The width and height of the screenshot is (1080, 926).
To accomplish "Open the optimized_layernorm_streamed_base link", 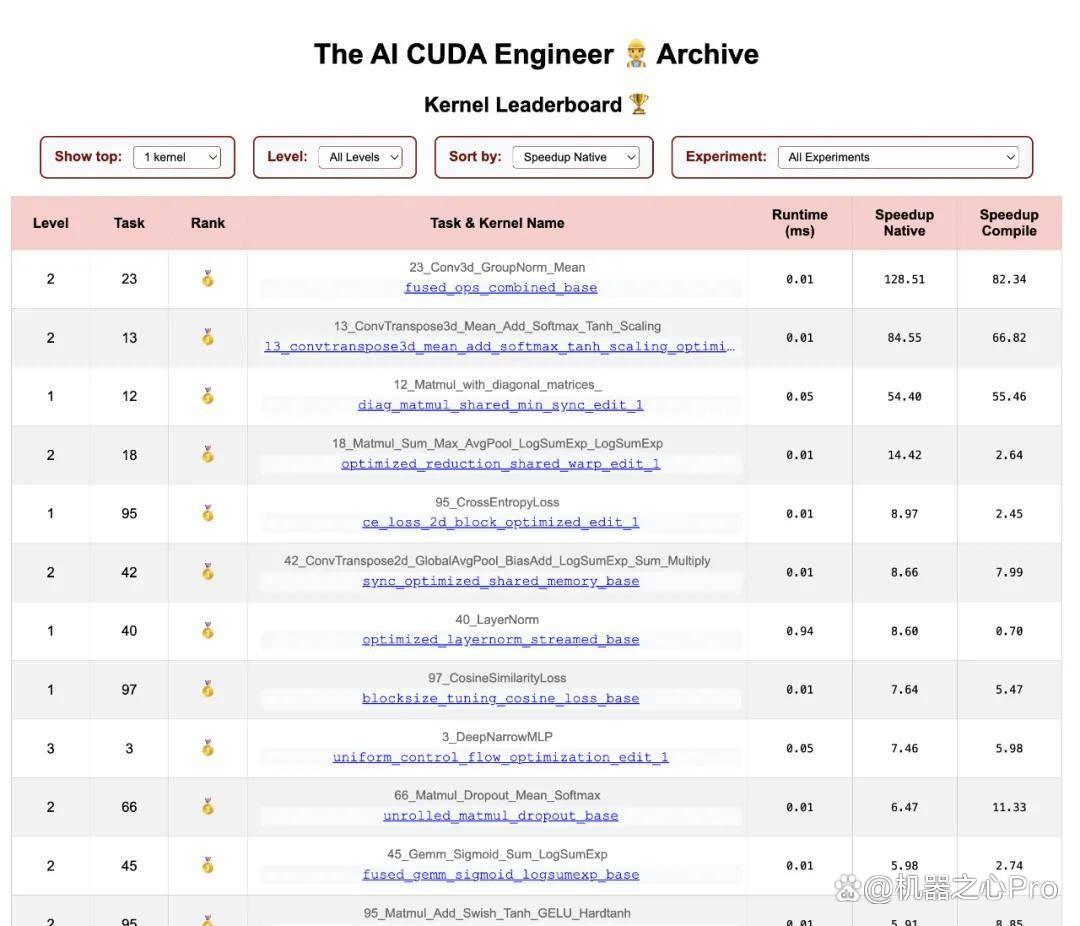I will [501, 639].
